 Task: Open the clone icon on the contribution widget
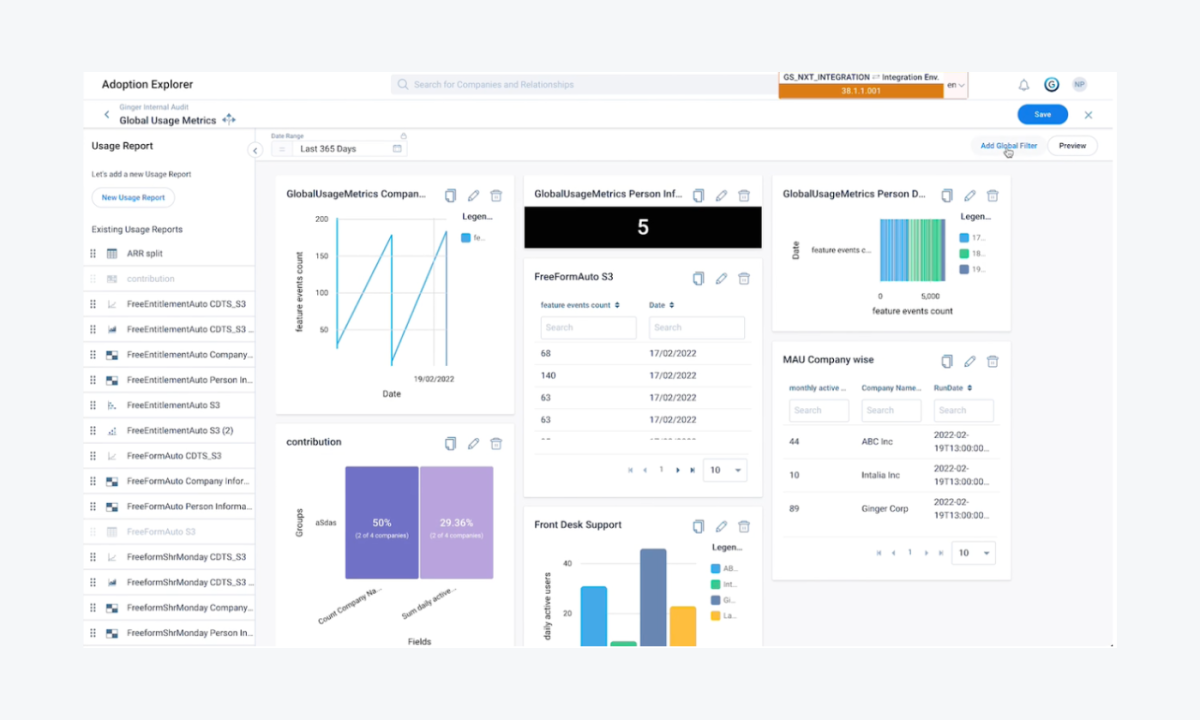[450, 443]
